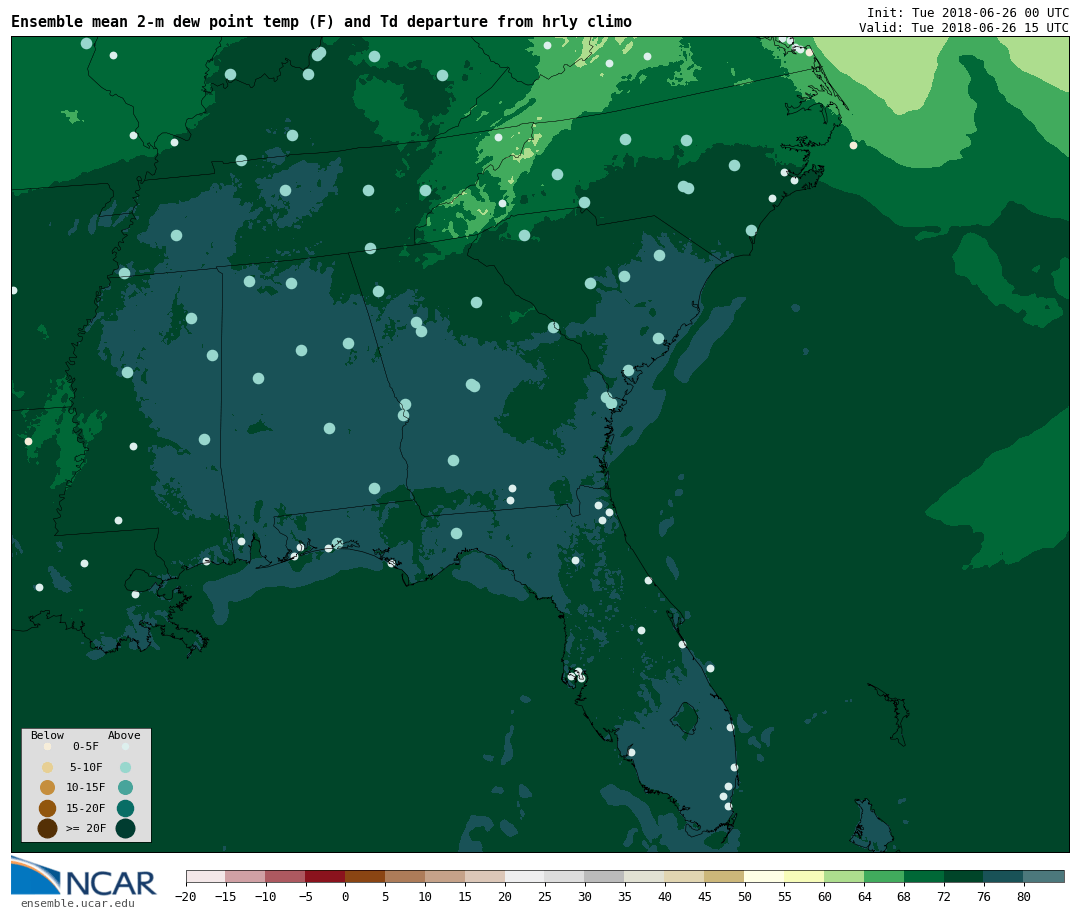The width and height of the screenshot is (1080, 915).
Task: Click the 'Init: Tue 2018-06-26 00 UTC' text
Action: 968,12
